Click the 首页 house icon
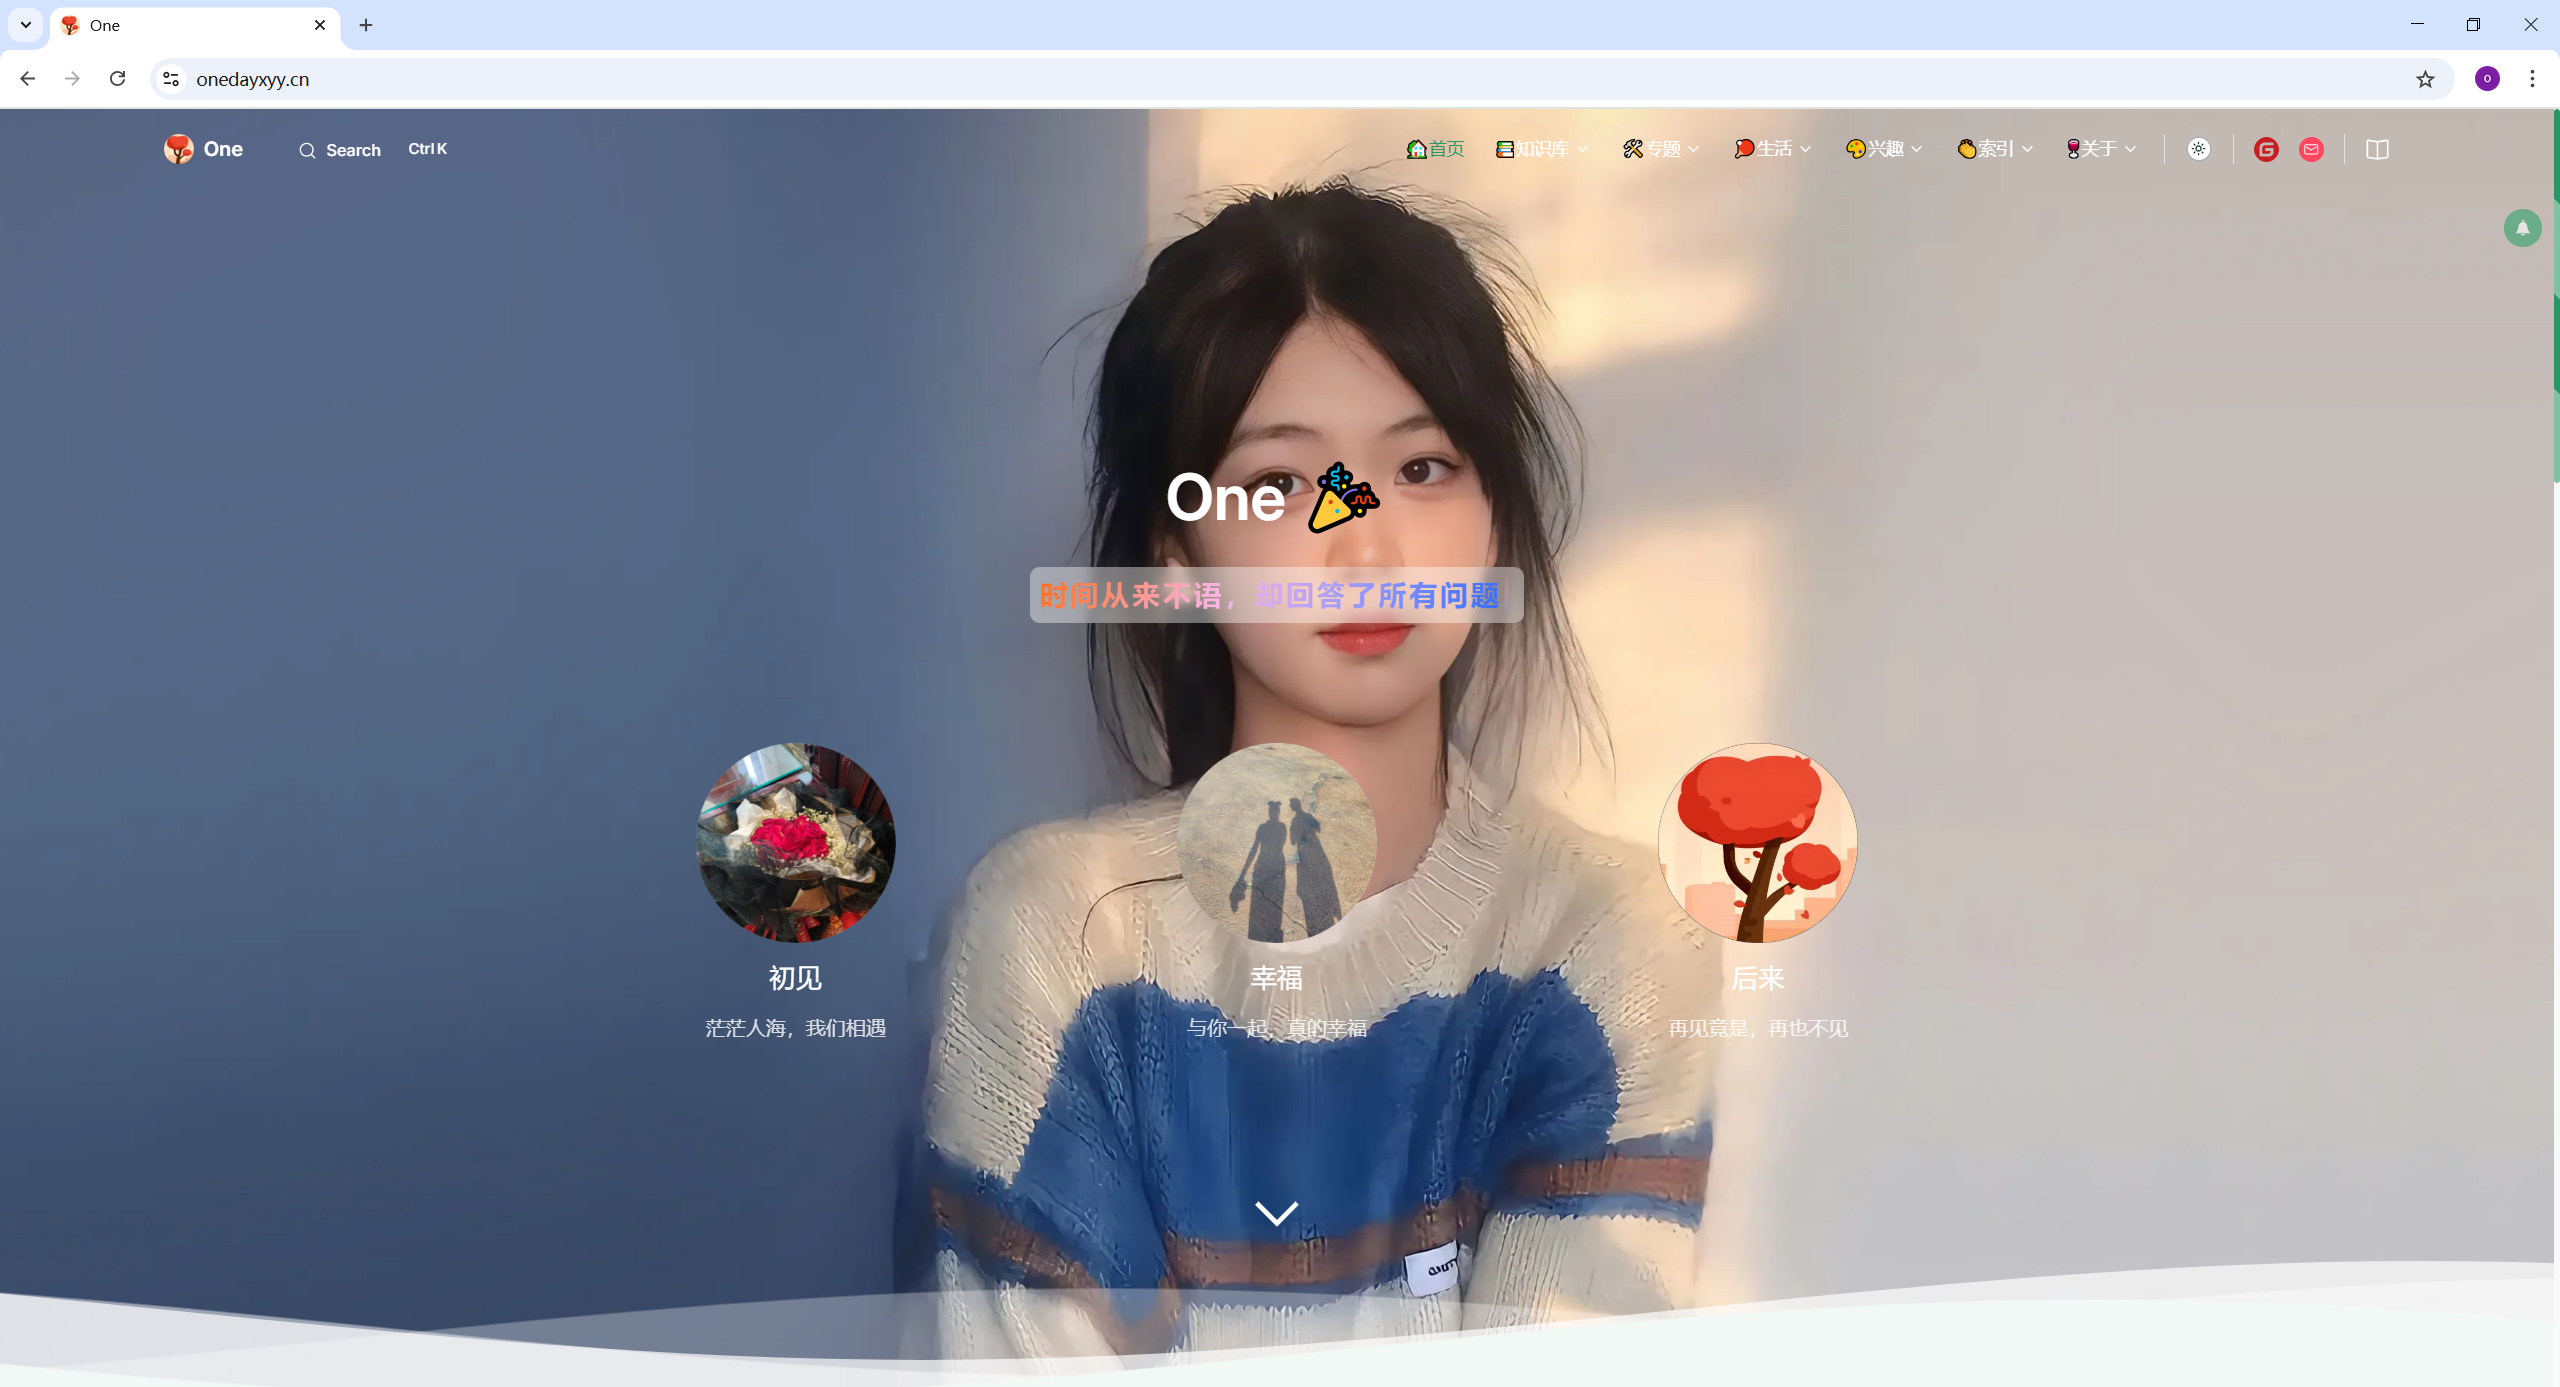Screen dimensions: 2560x1387 click(x=1416, y=149)
